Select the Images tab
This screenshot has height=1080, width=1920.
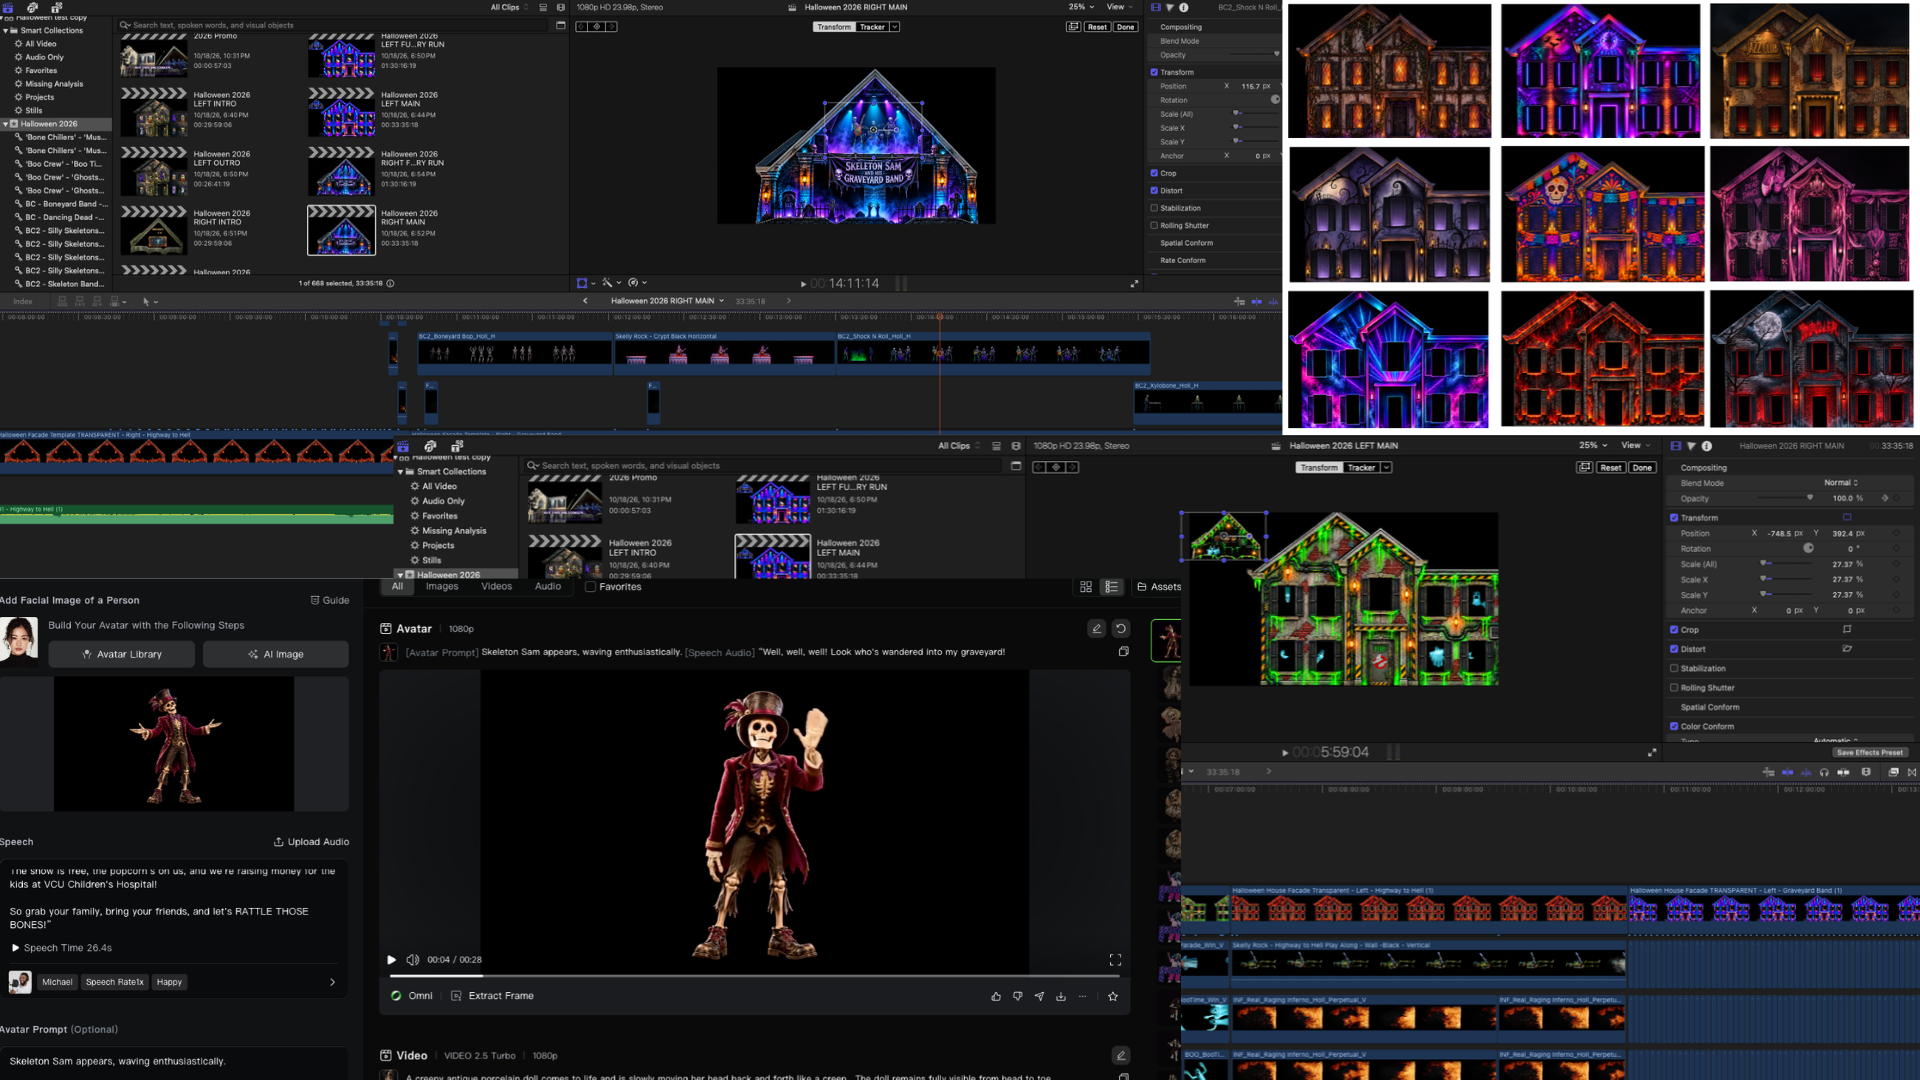point(442,587)
